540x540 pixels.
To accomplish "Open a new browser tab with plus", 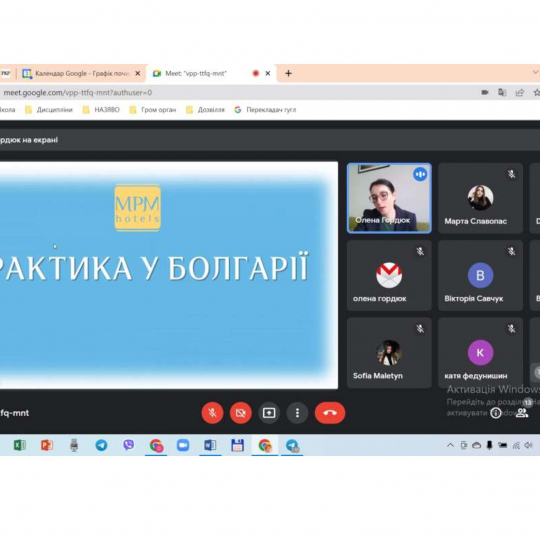I will coord(288,73).
